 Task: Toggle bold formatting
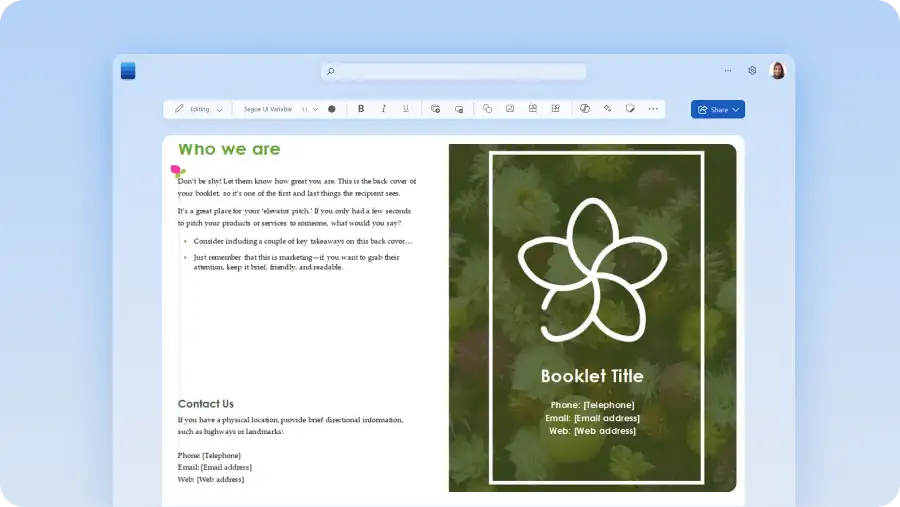click(360, 109)
